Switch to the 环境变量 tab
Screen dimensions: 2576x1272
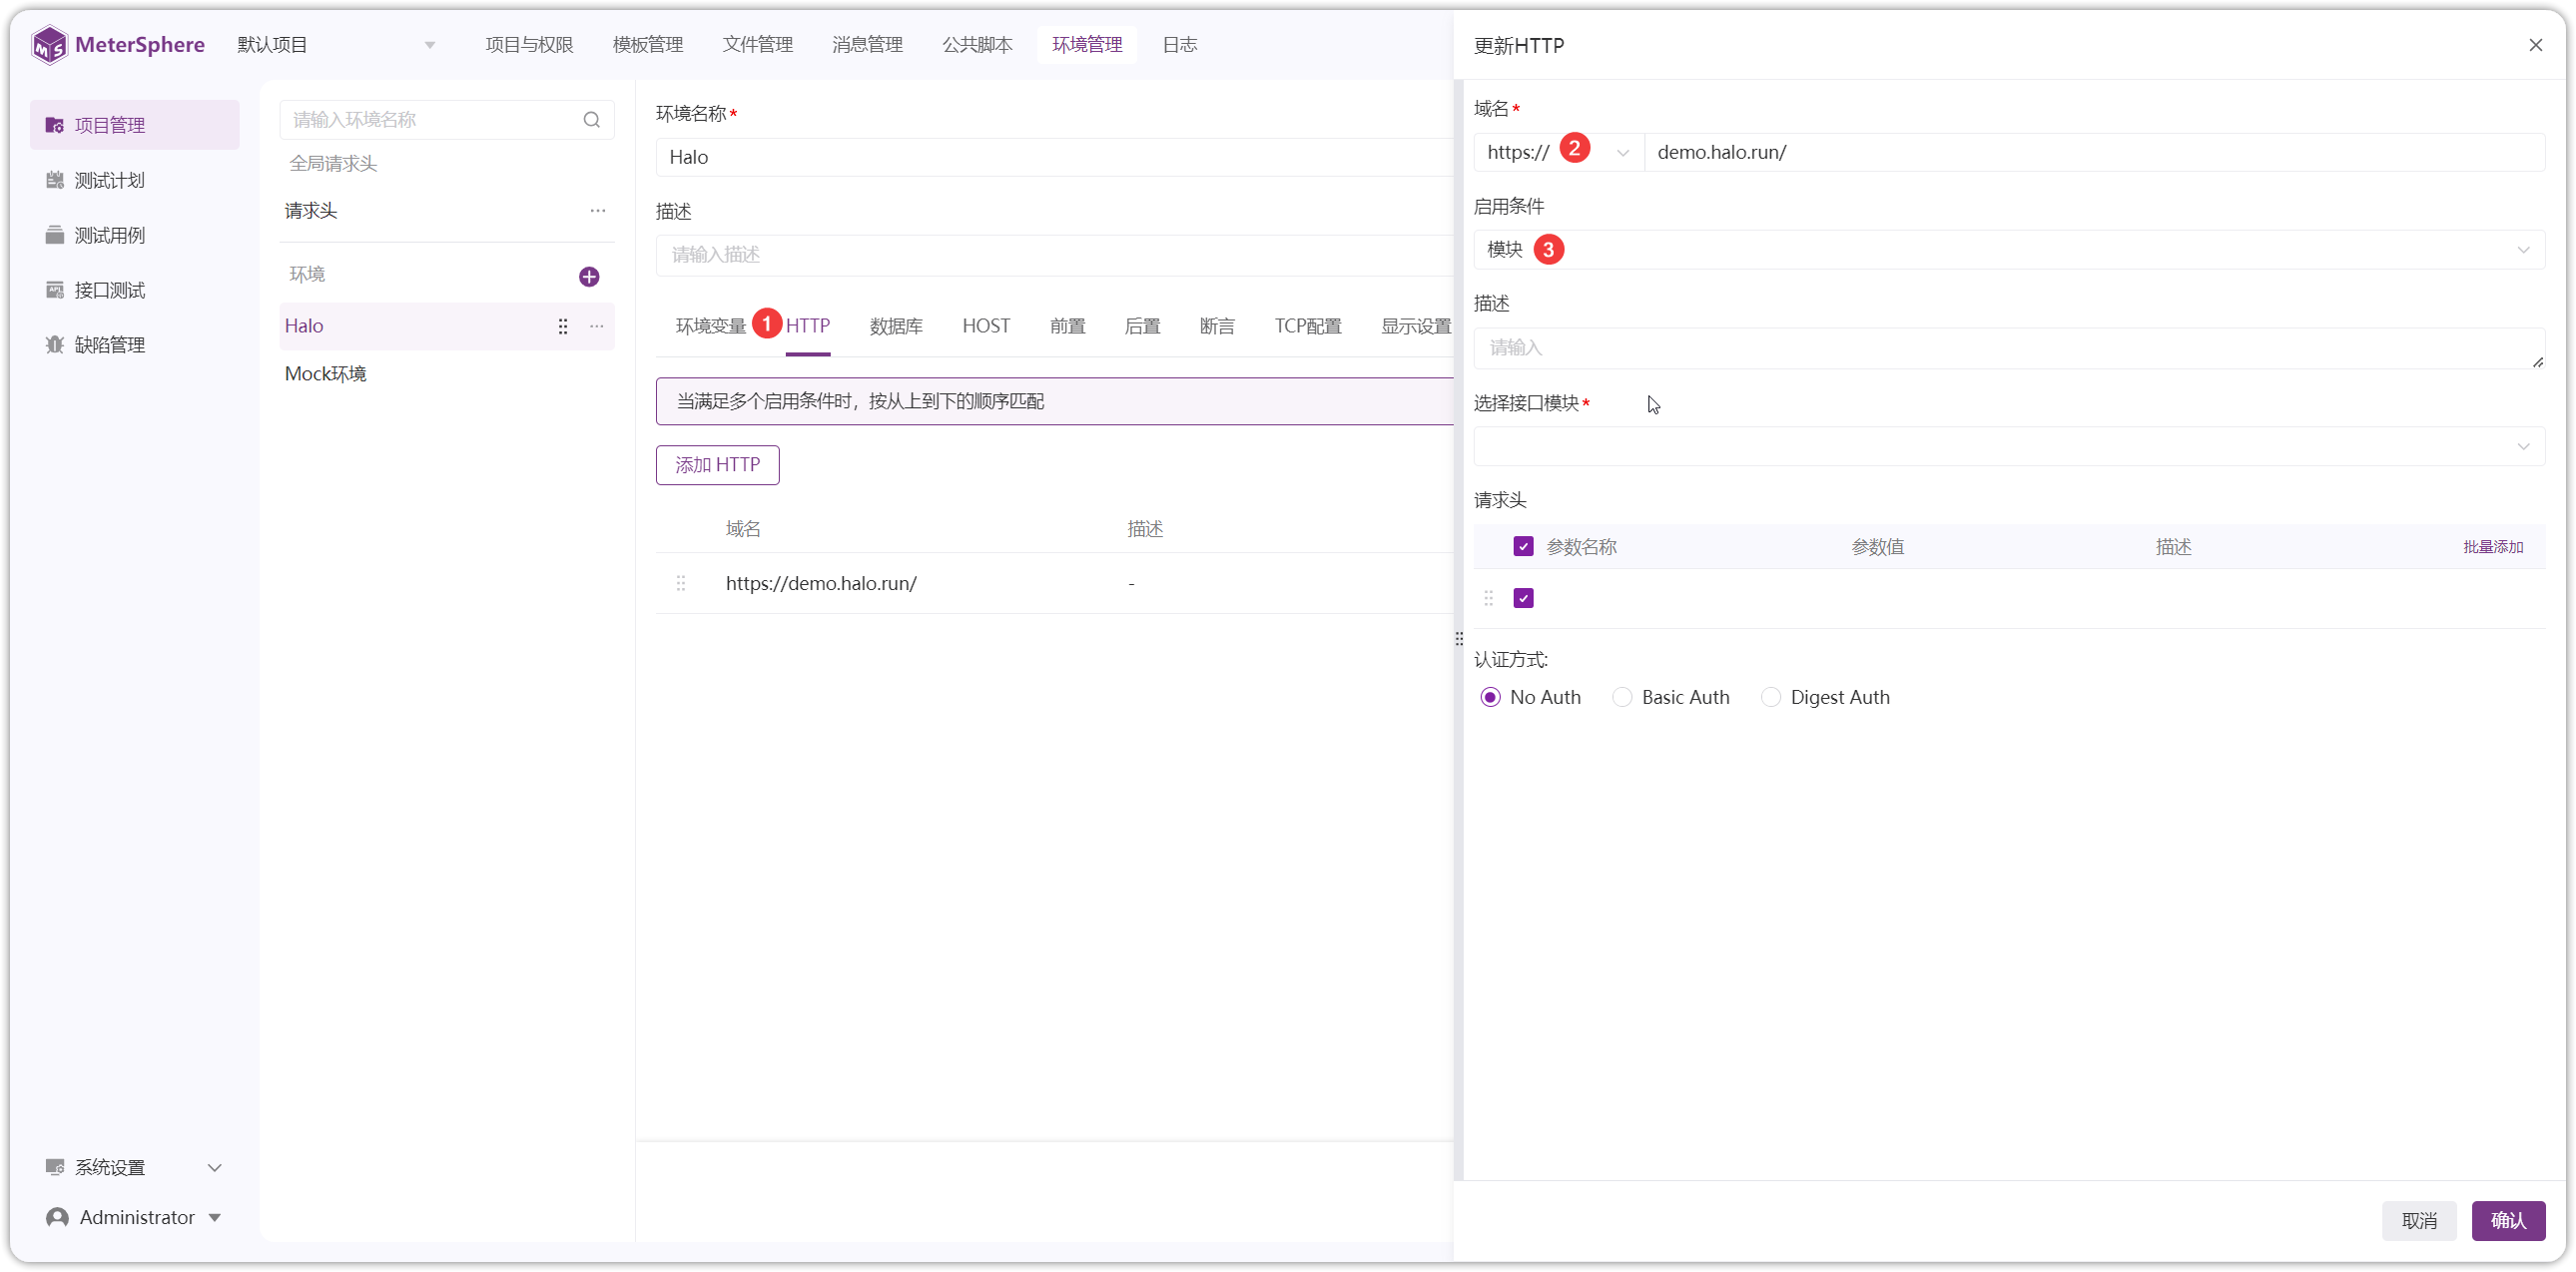tap(711, 326)
